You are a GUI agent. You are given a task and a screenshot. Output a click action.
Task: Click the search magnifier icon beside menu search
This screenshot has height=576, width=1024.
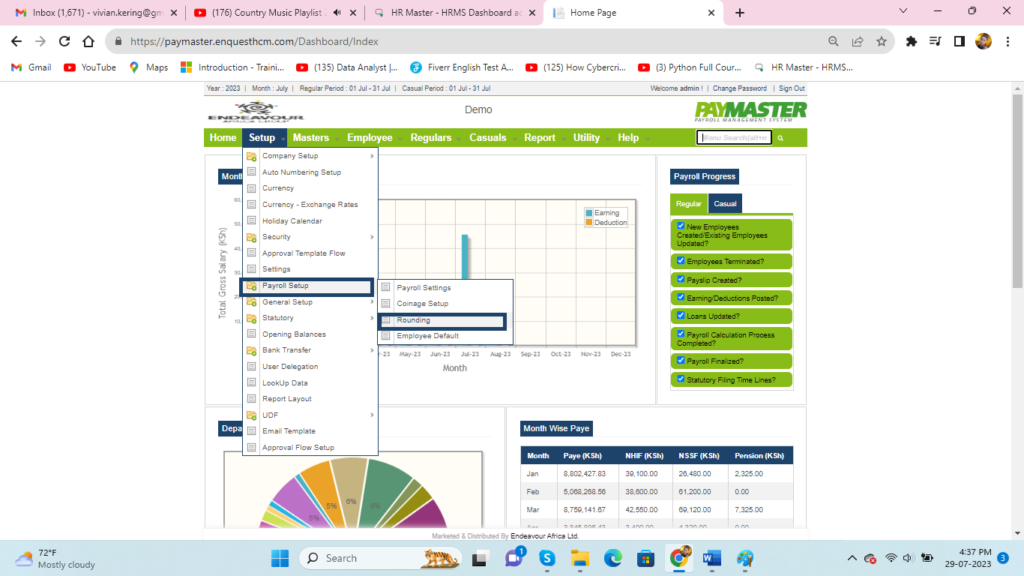pos(781,138)
